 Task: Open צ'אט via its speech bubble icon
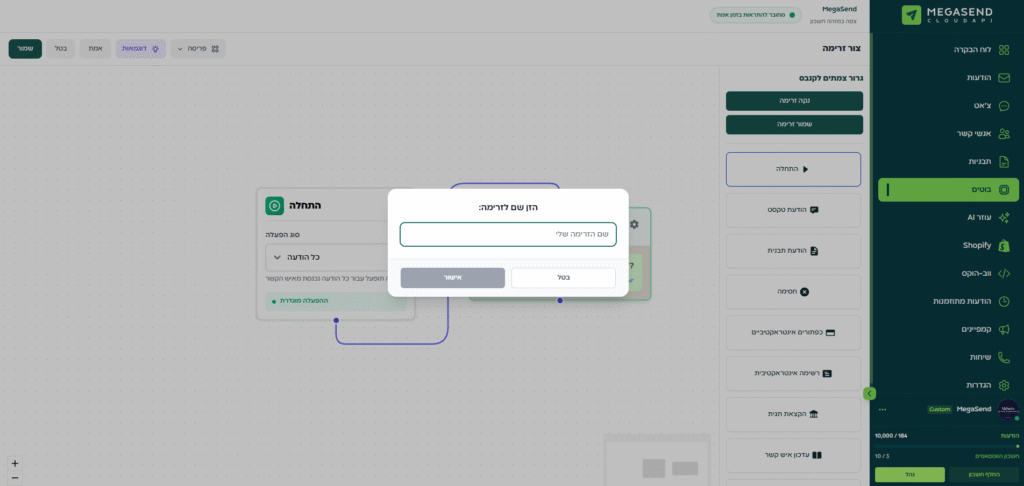click(x=1004, y=105)
